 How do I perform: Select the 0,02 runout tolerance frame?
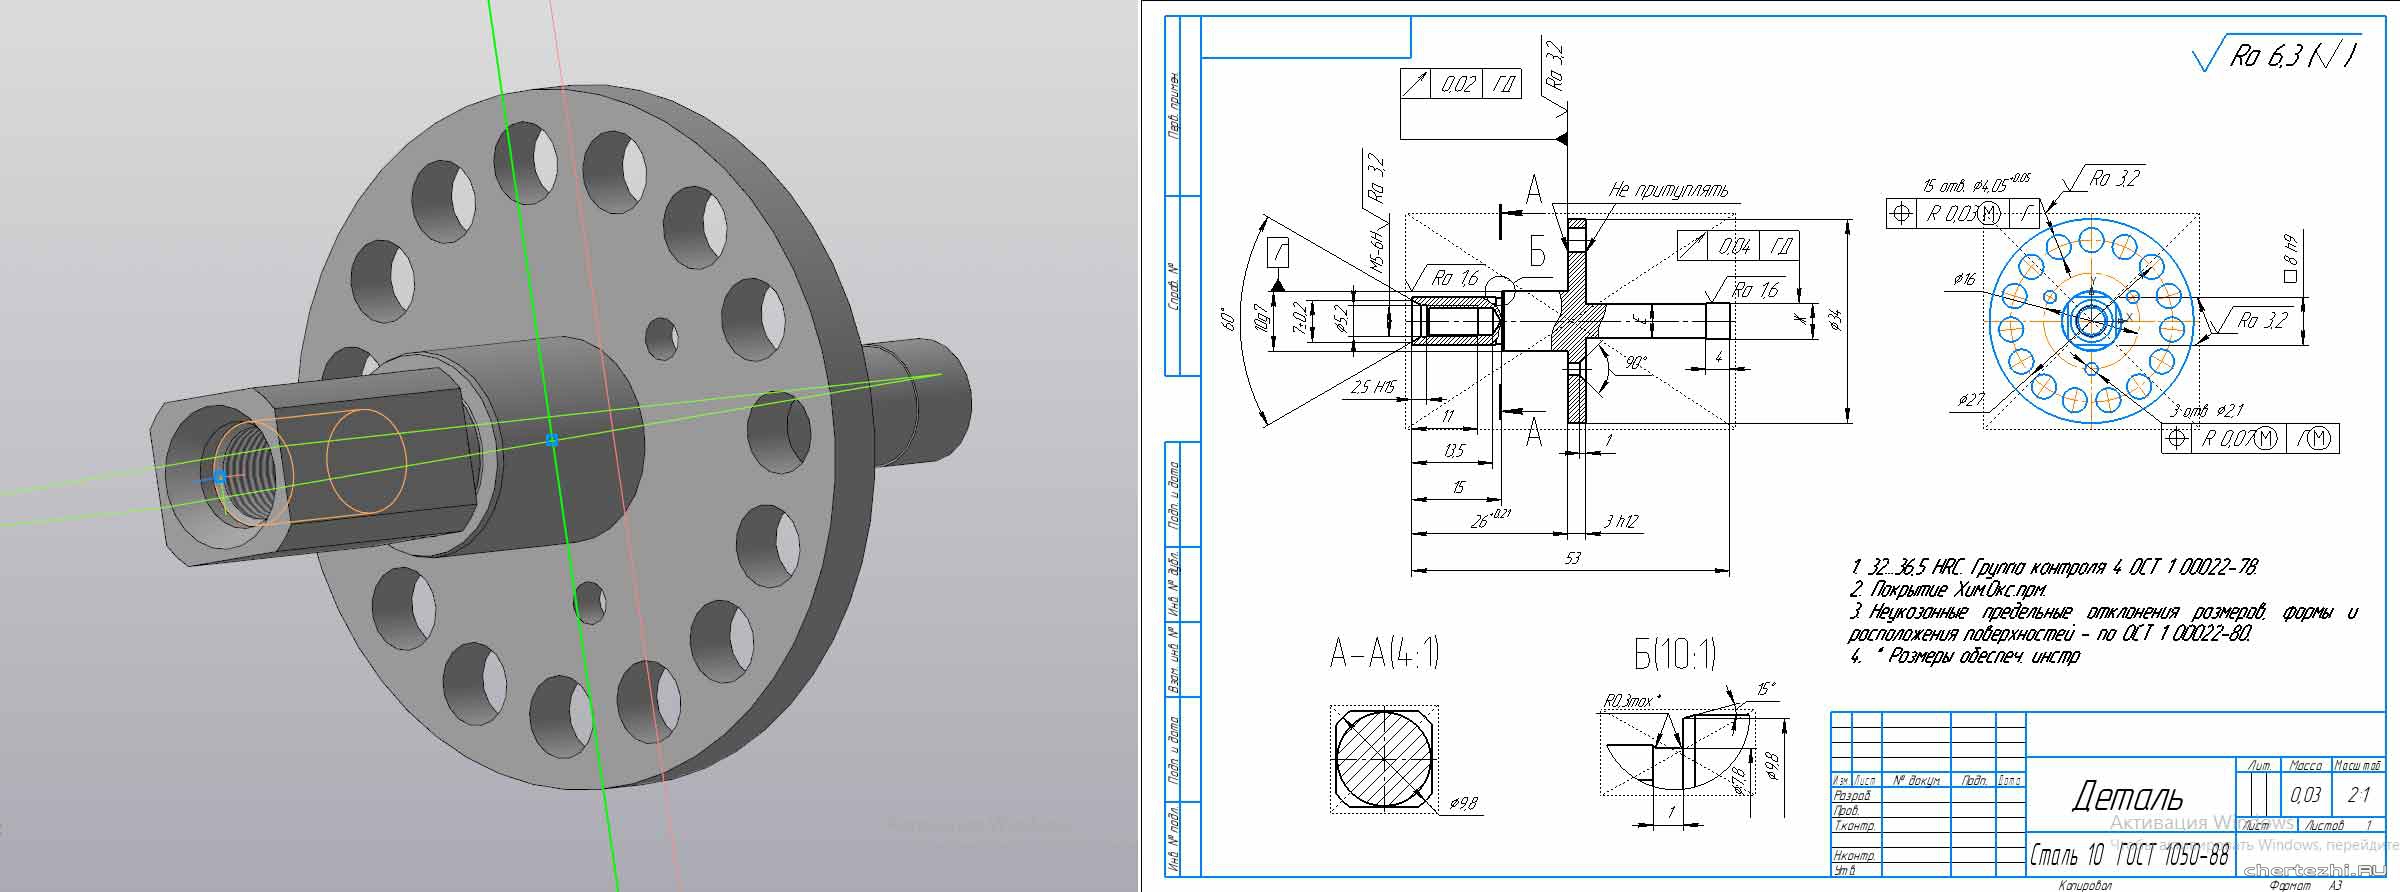(1461, 84)
